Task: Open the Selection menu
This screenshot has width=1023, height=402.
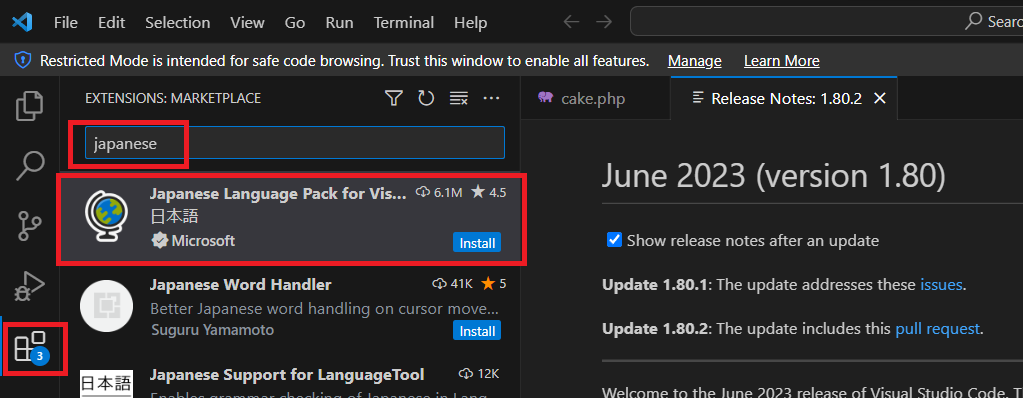Action: 177,23
